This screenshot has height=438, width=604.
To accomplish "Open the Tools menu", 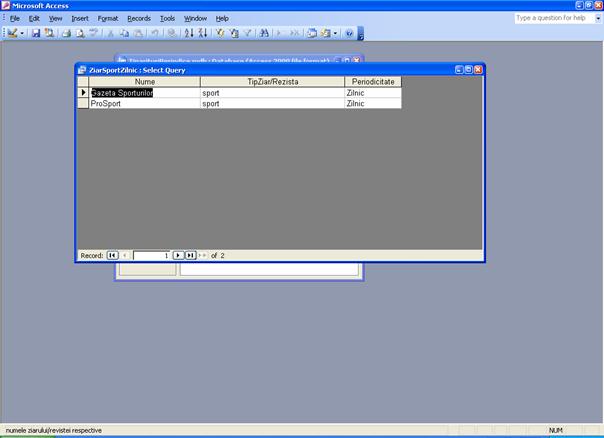I will coord(167,18).
